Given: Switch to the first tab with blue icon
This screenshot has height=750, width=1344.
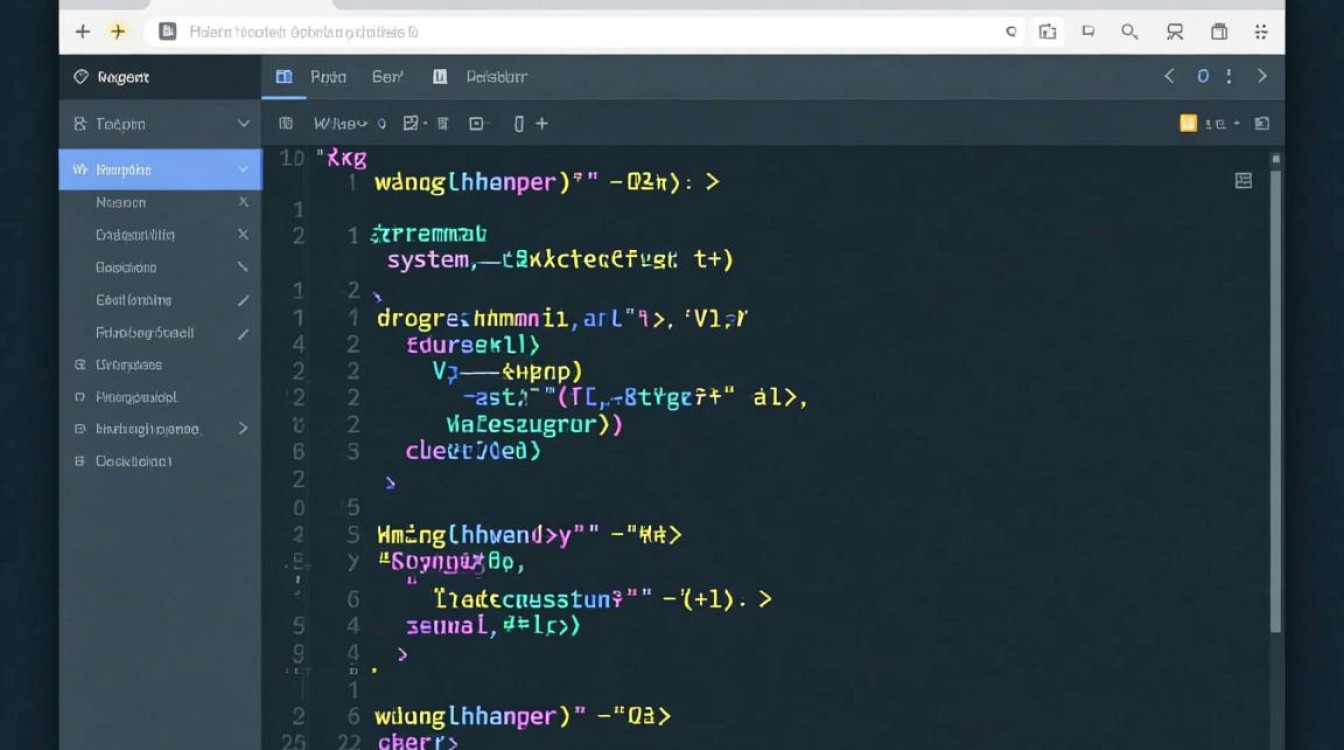Looking at the screenshot, I should (x=313, y=77).
